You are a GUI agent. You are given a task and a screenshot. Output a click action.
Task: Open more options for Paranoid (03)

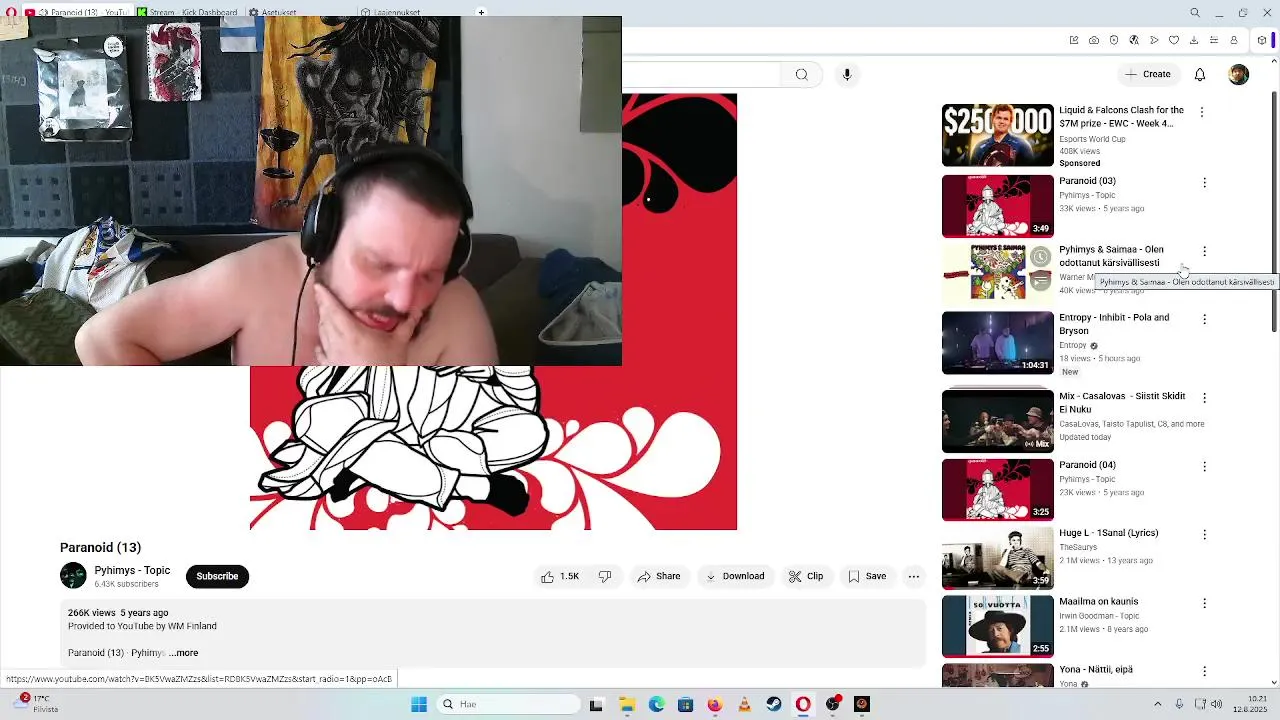point(1204,183)
